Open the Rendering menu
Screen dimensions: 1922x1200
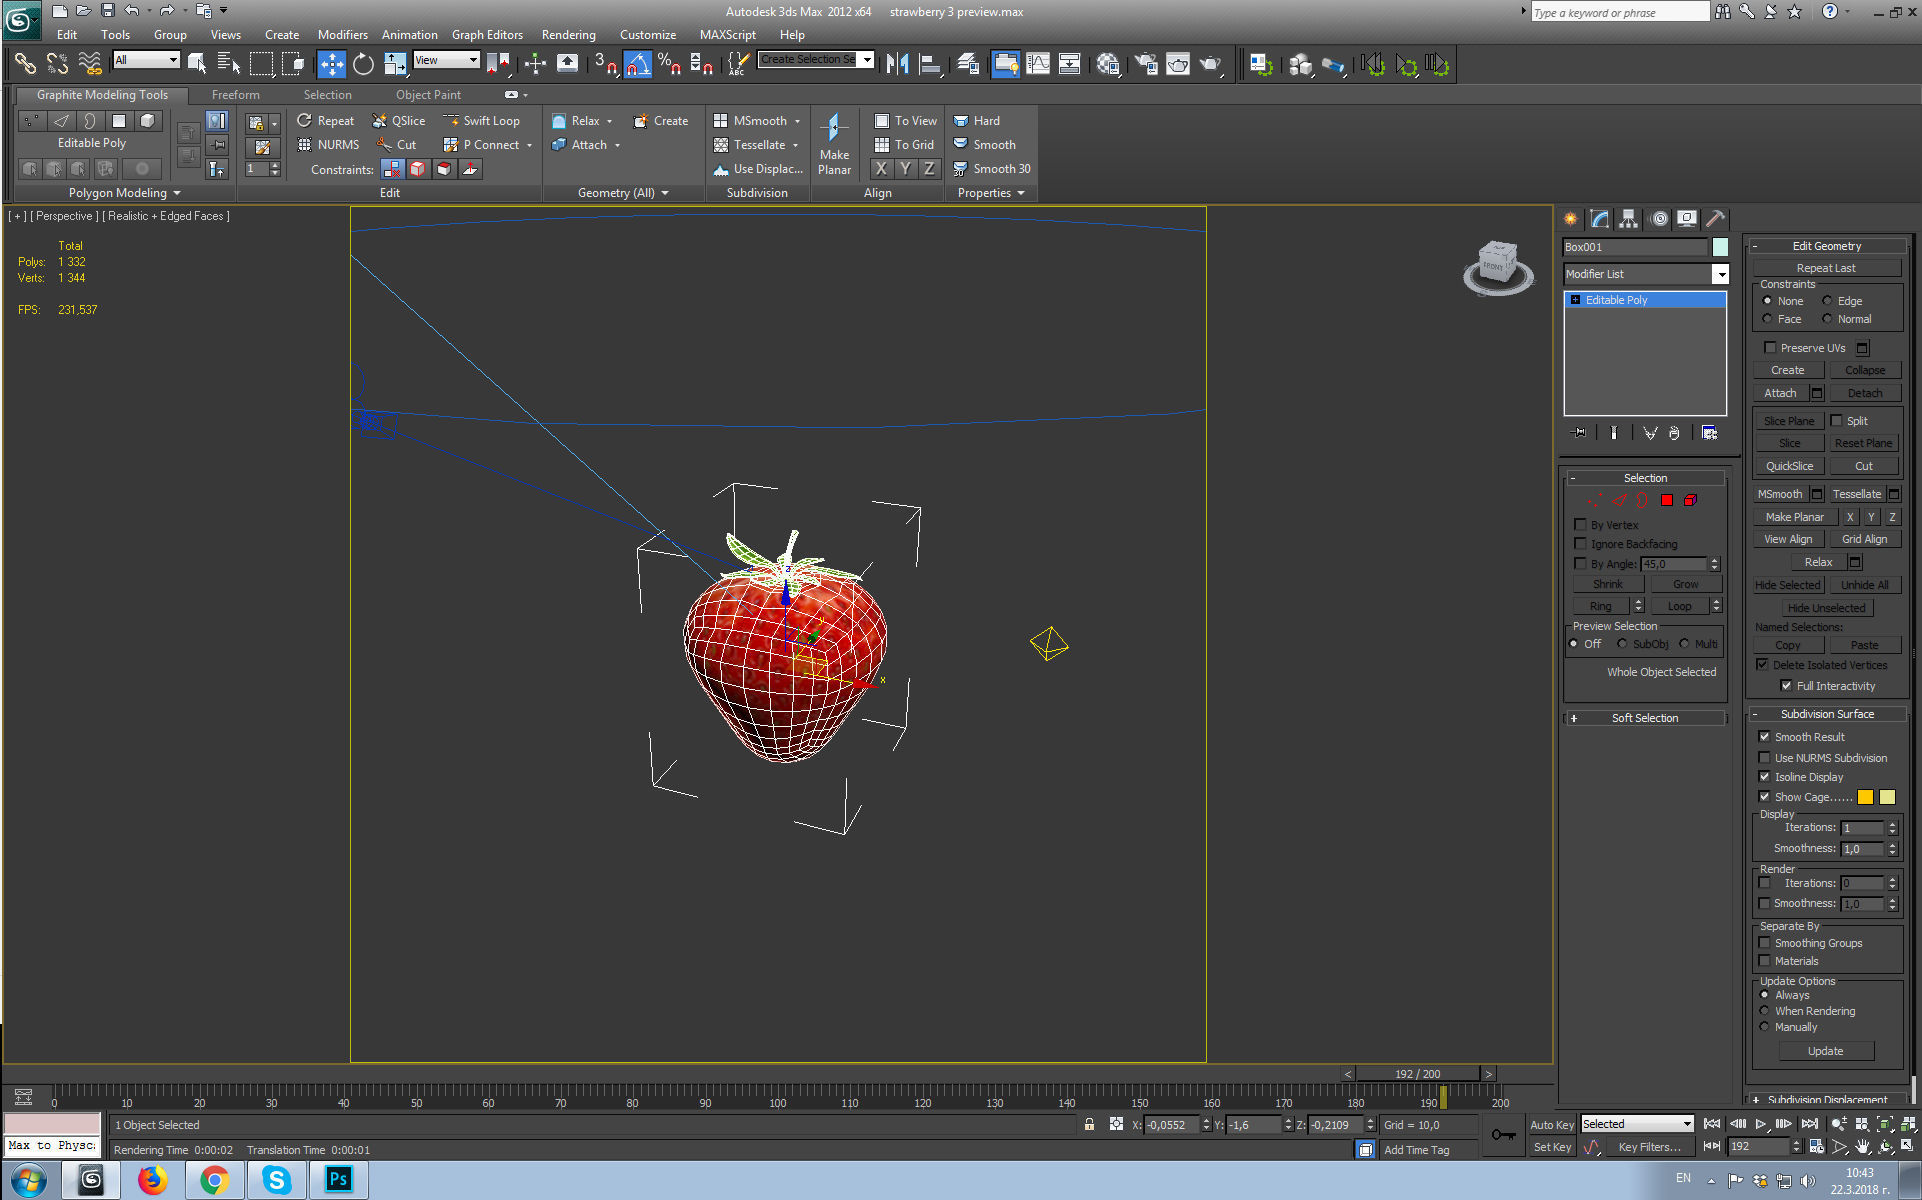point(568,35)
